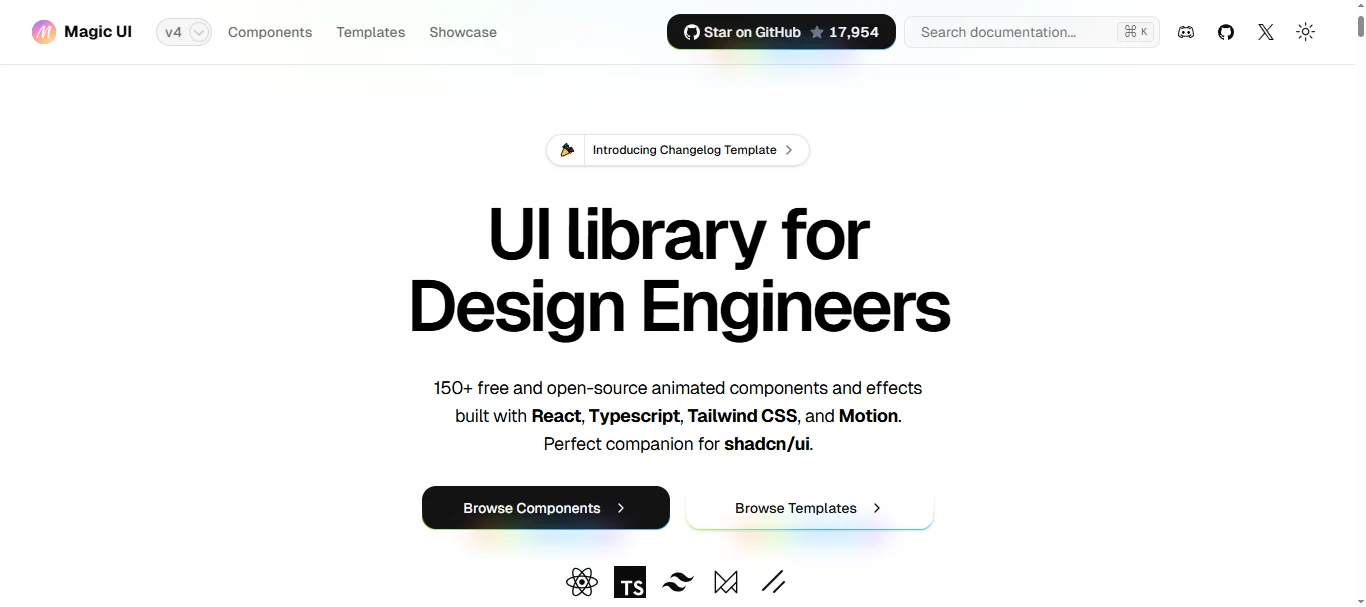Click the Magic UI logo
The width and height of the screenshot is (1366, 607).
click(82, 31)
